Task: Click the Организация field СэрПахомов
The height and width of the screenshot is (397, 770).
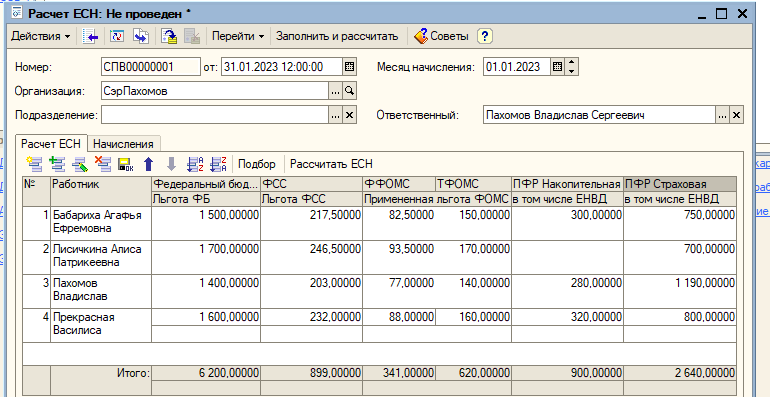Action: pyautogui.click(x=215, y=91)
